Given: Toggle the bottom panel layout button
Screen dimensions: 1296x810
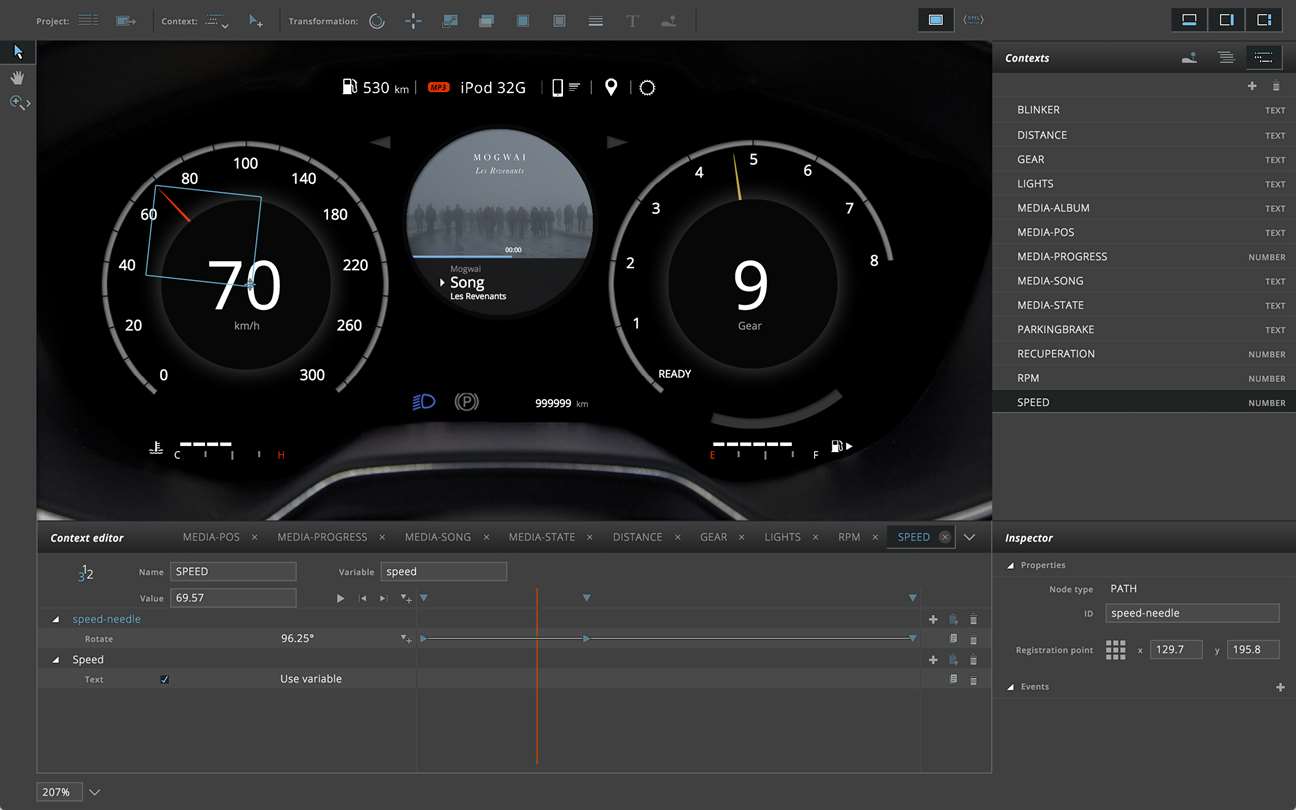Looking at the screenshot, I should tap(1189, 20).
